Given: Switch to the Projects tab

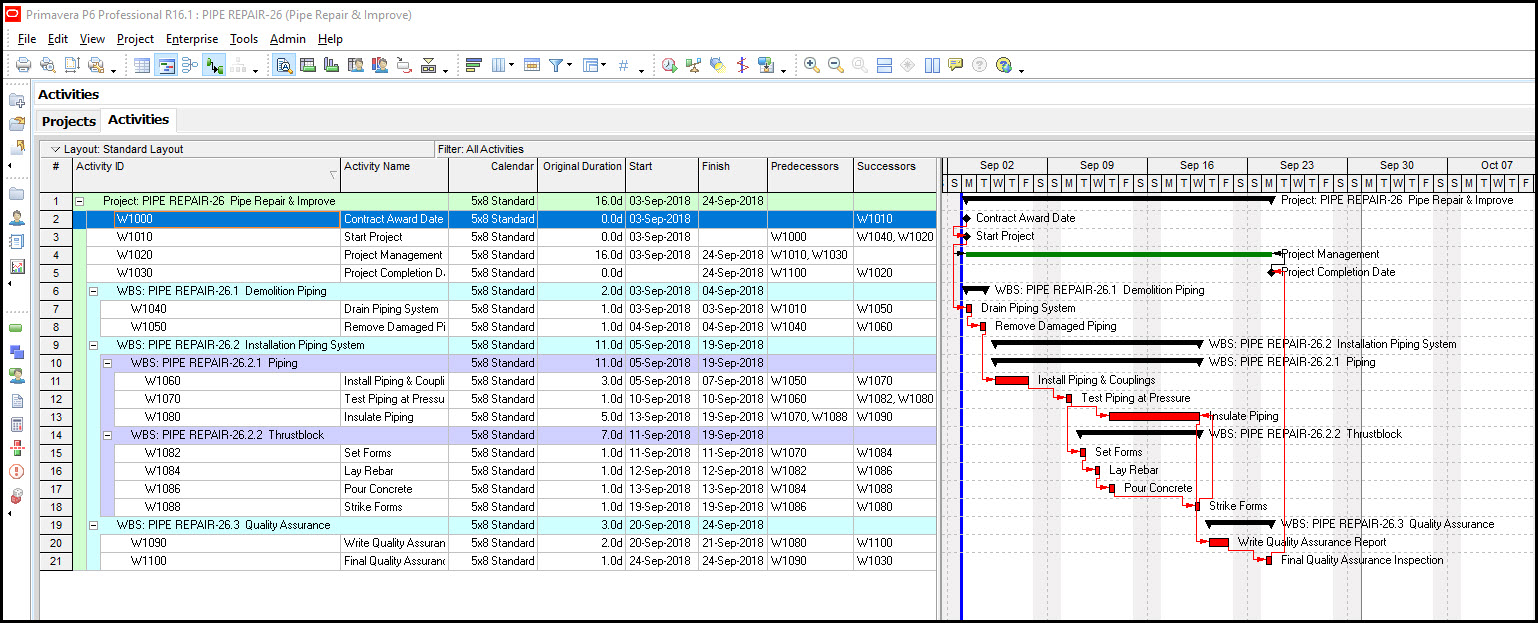Looking at the screenshot, I should pos(68,121).
